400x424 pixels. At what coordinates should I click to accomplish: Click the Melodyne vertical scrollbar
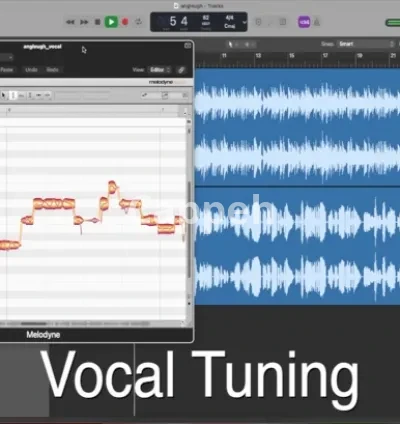189,230
